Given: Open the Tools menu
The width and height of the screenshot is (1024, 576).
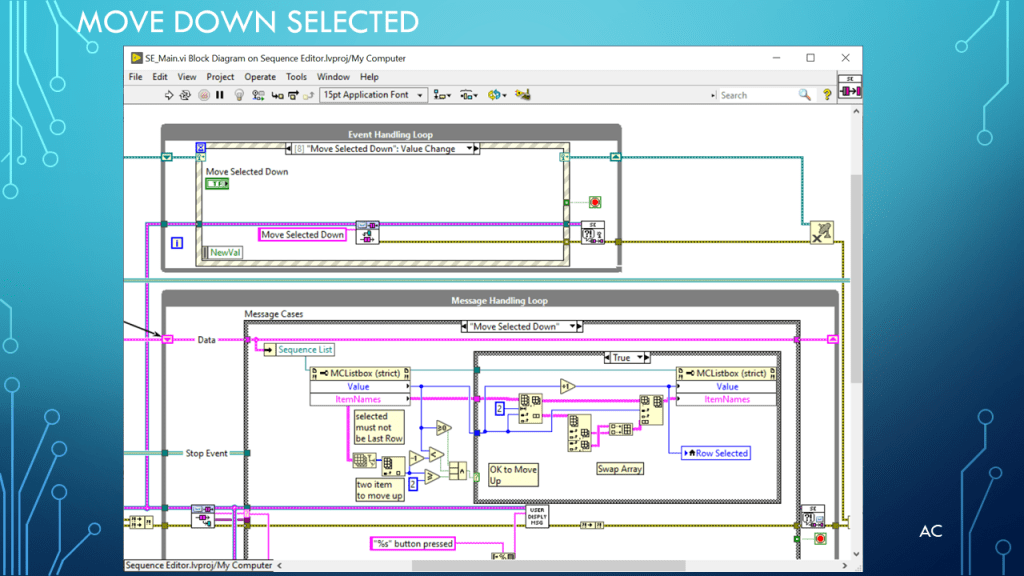Looking at the screenshot, I should pos(296,77).
